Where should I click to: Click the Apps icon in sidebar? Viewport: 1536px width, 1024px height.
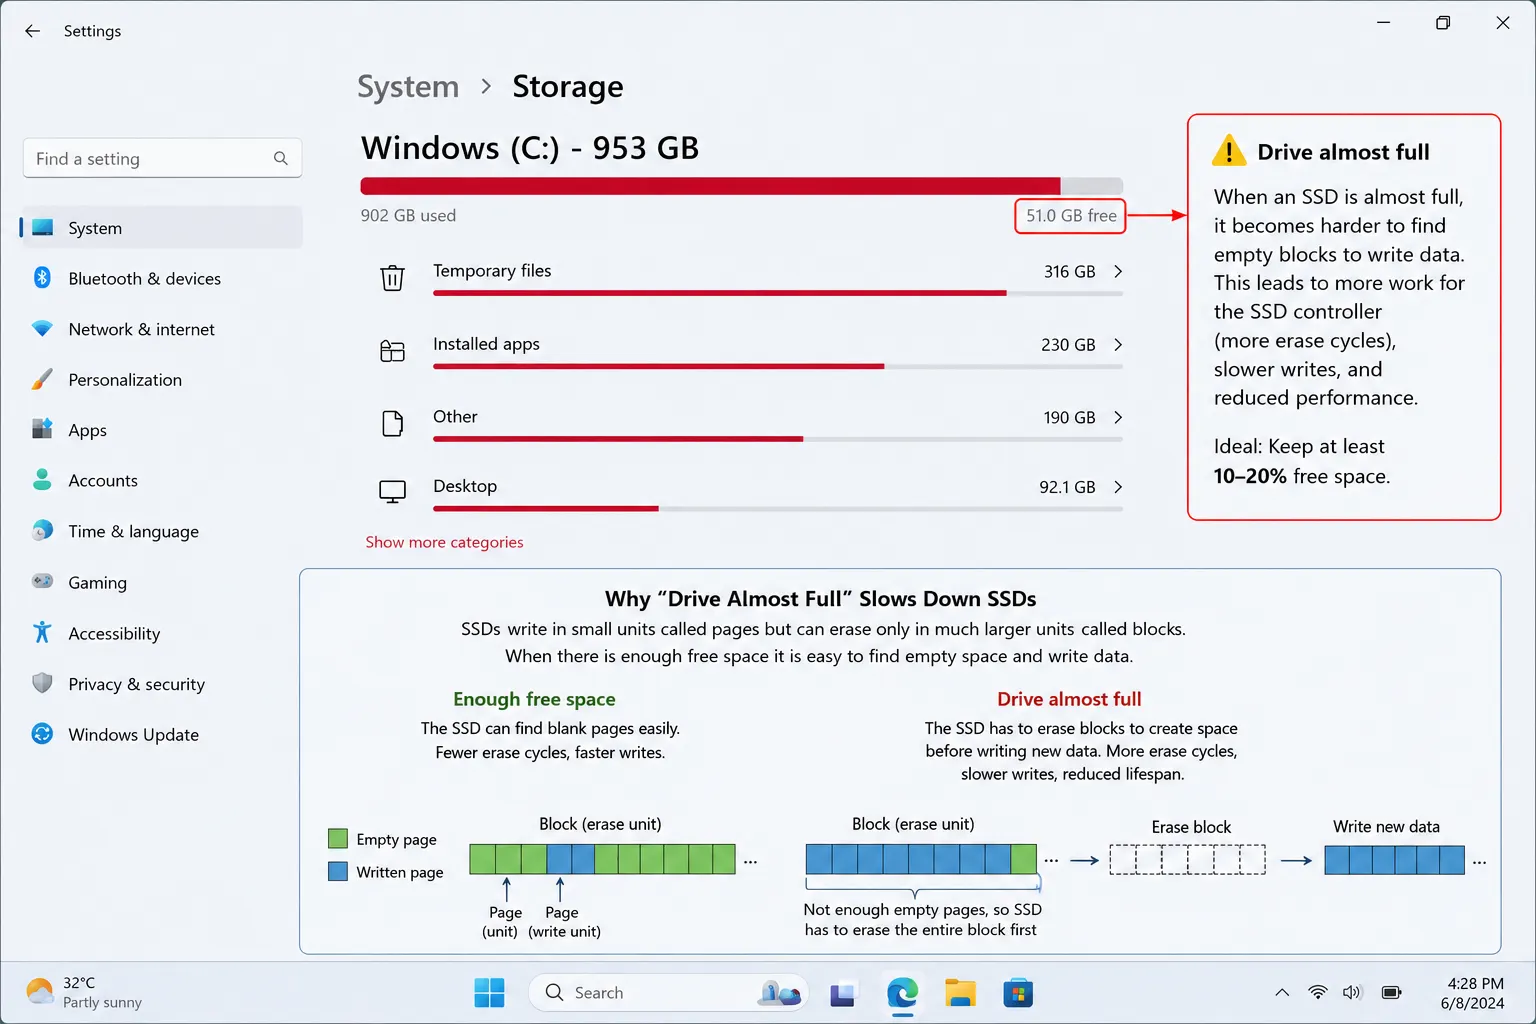click(x=42, y=429)
